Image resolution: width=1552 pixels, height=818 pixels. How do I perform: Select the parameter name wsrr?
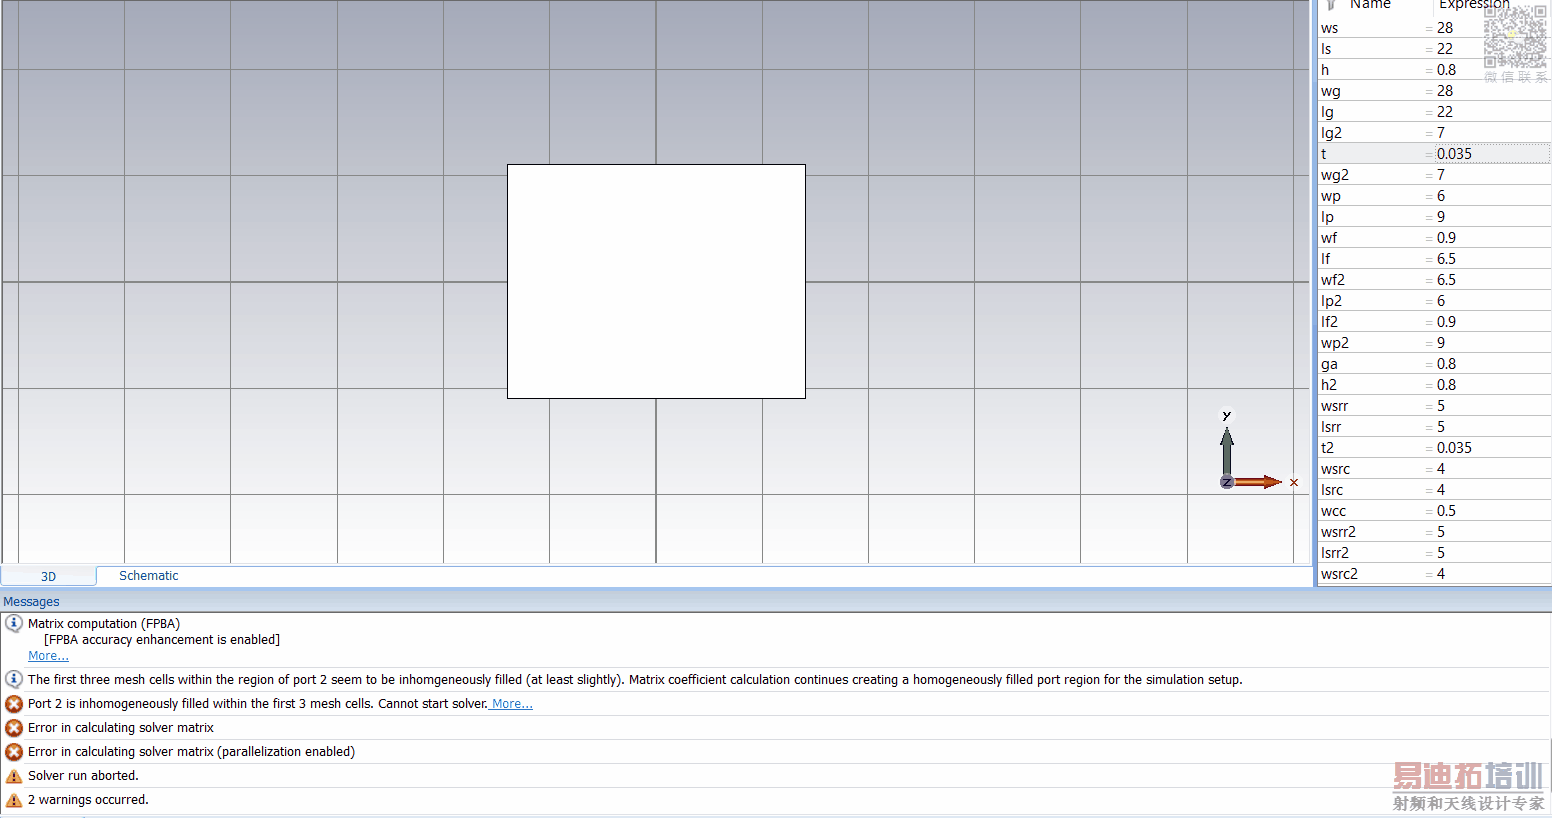coord(1334,406)
